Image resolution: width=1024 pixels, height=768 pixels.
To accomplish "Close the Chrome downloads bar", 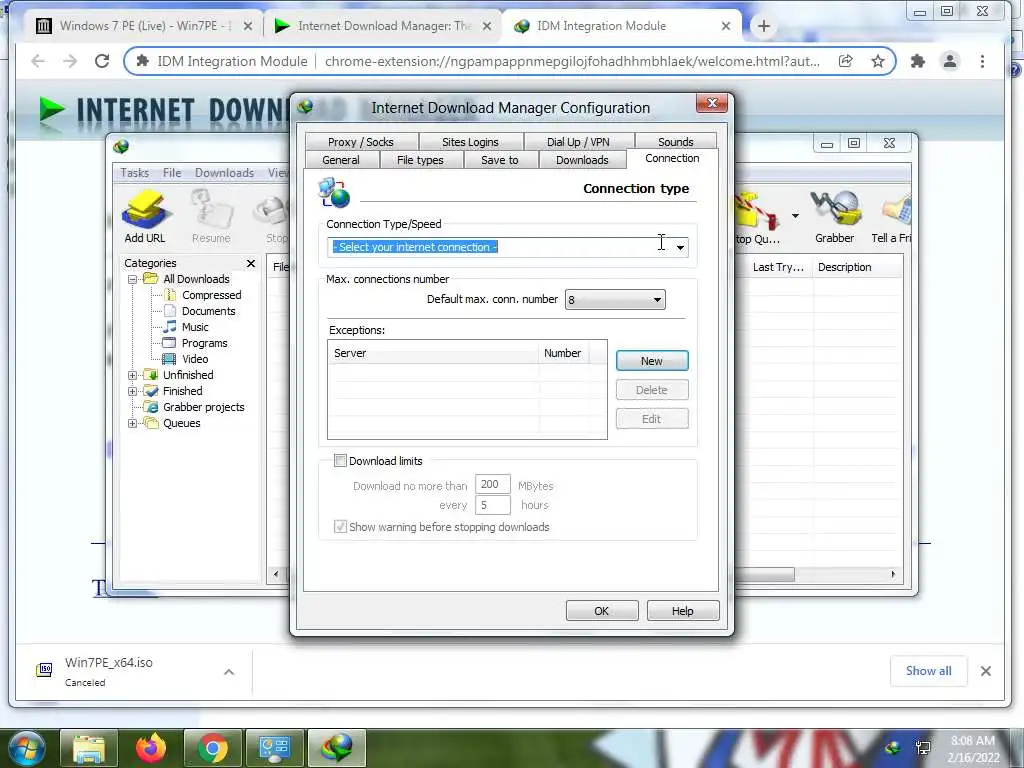I will (x=985, y=671).
